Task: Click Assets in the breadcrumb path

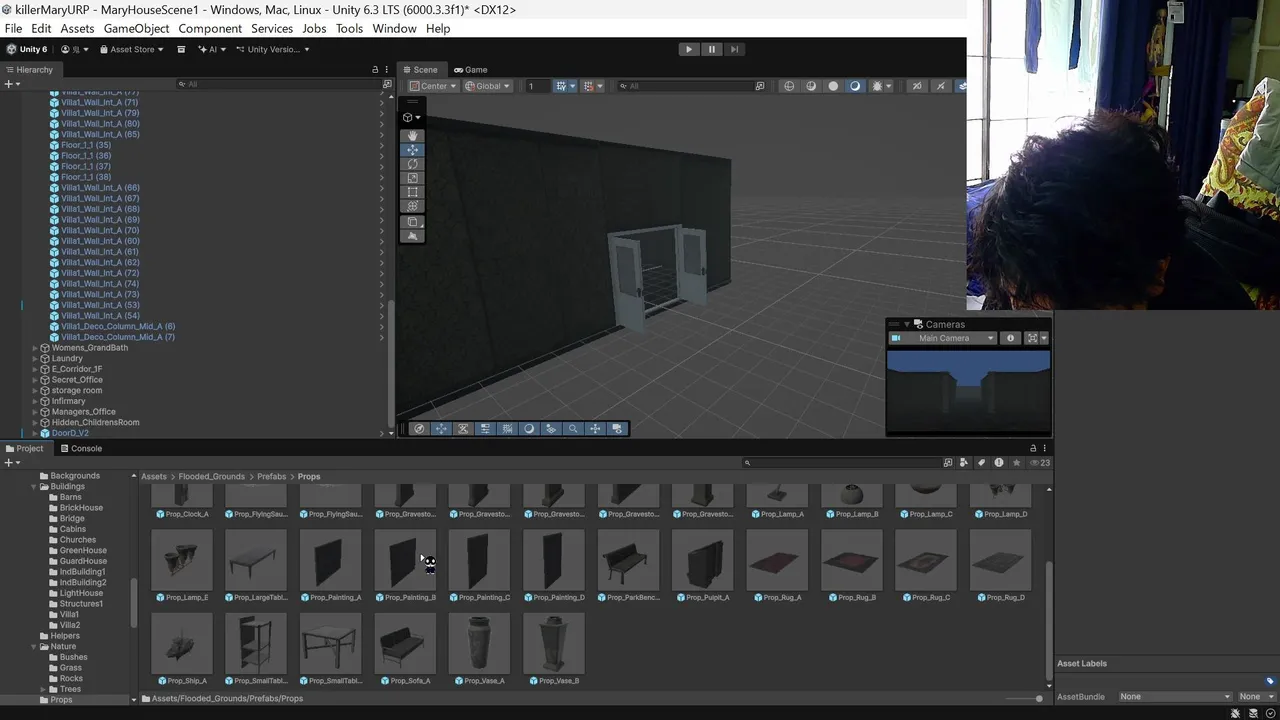Action: coord(154,476)
